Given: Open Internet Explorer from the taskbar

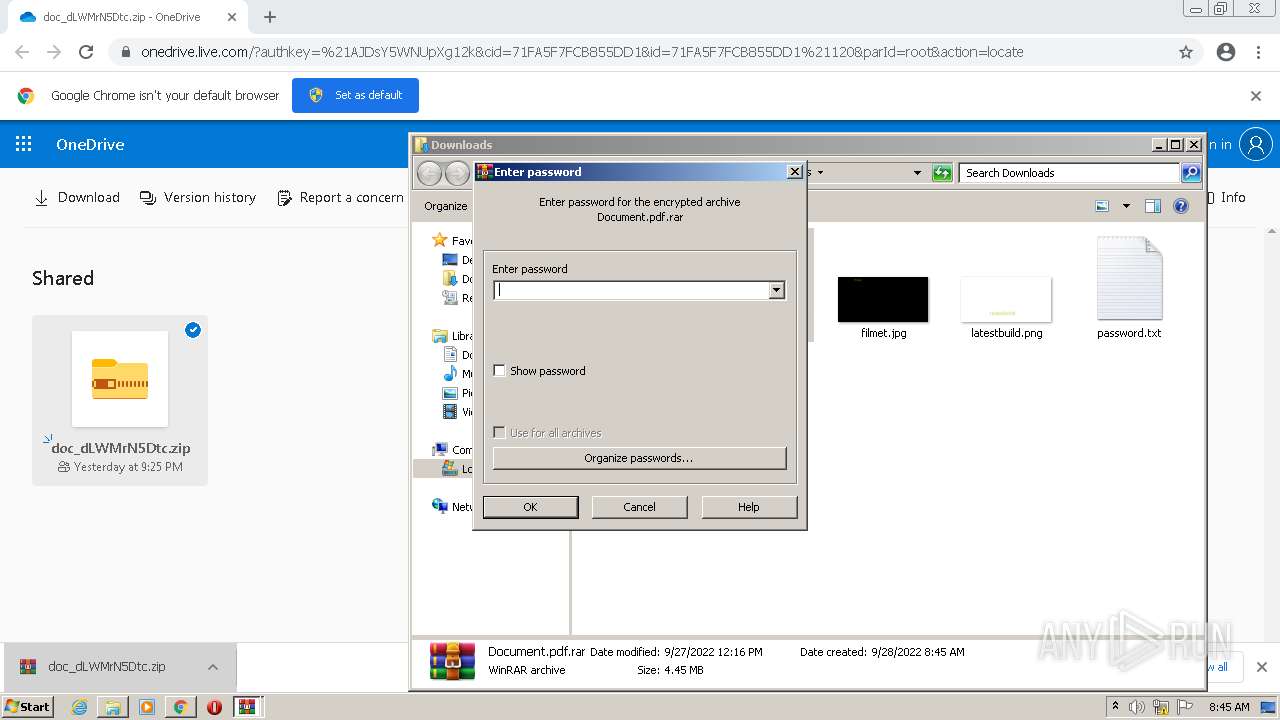Looking at the screenshot, I should click(x=79, y=707).
